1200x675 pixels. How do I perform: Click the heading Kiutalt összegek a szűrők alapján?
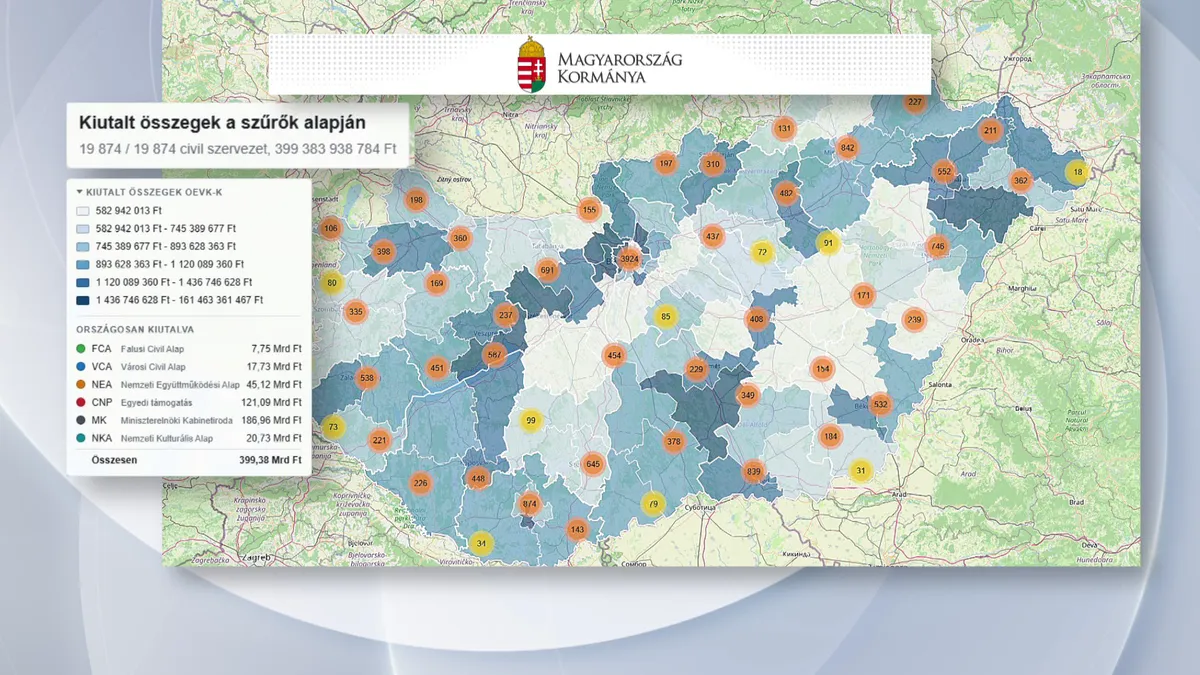tap(222, 123)
